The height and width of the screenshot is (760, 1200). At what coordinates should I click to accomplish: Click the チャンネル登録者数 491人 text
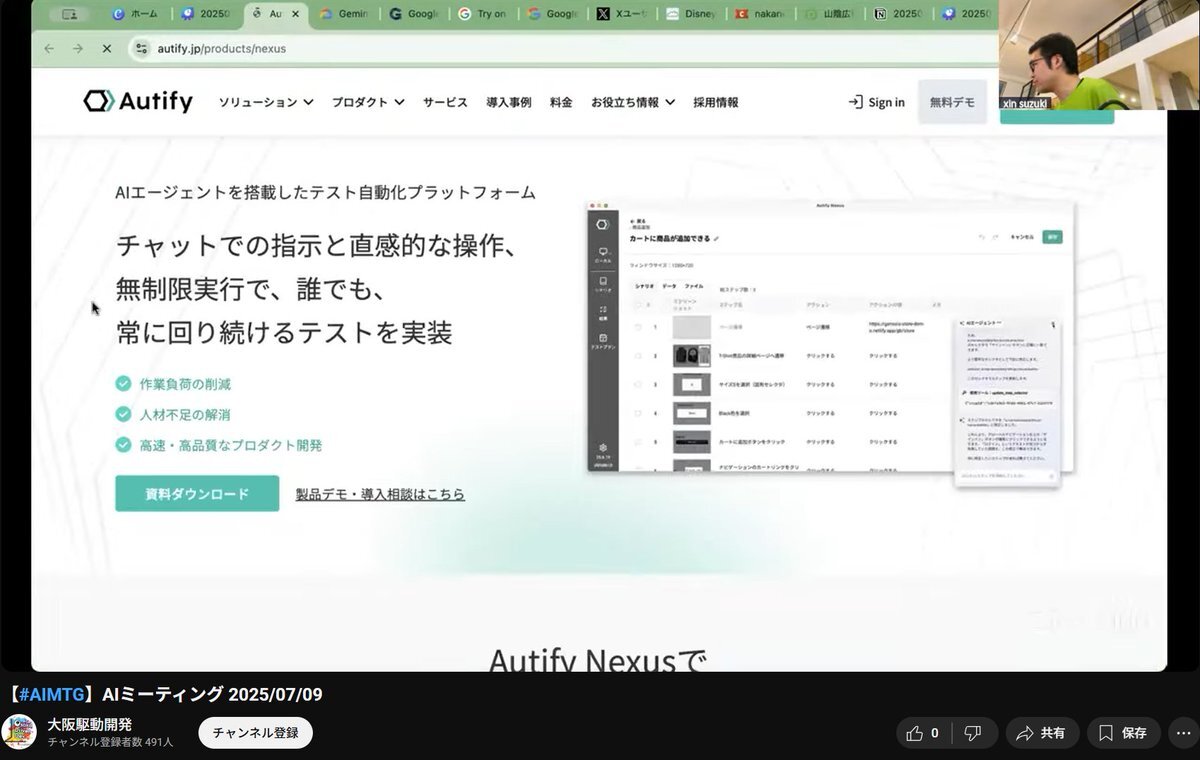(110, 742)
